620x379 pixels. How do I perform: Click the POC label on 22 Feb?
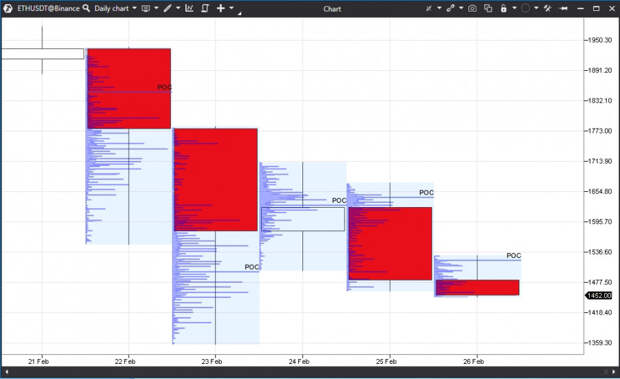(164, 87)
